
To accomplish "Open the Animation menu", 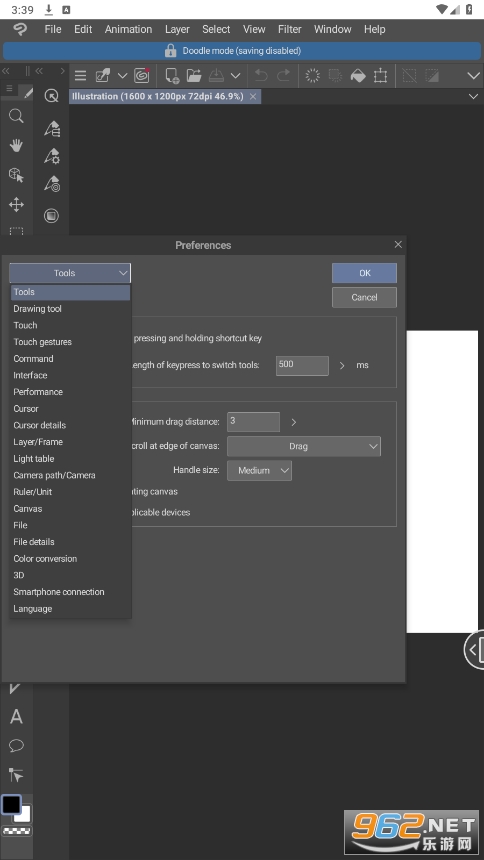I will tap(128, 29).
